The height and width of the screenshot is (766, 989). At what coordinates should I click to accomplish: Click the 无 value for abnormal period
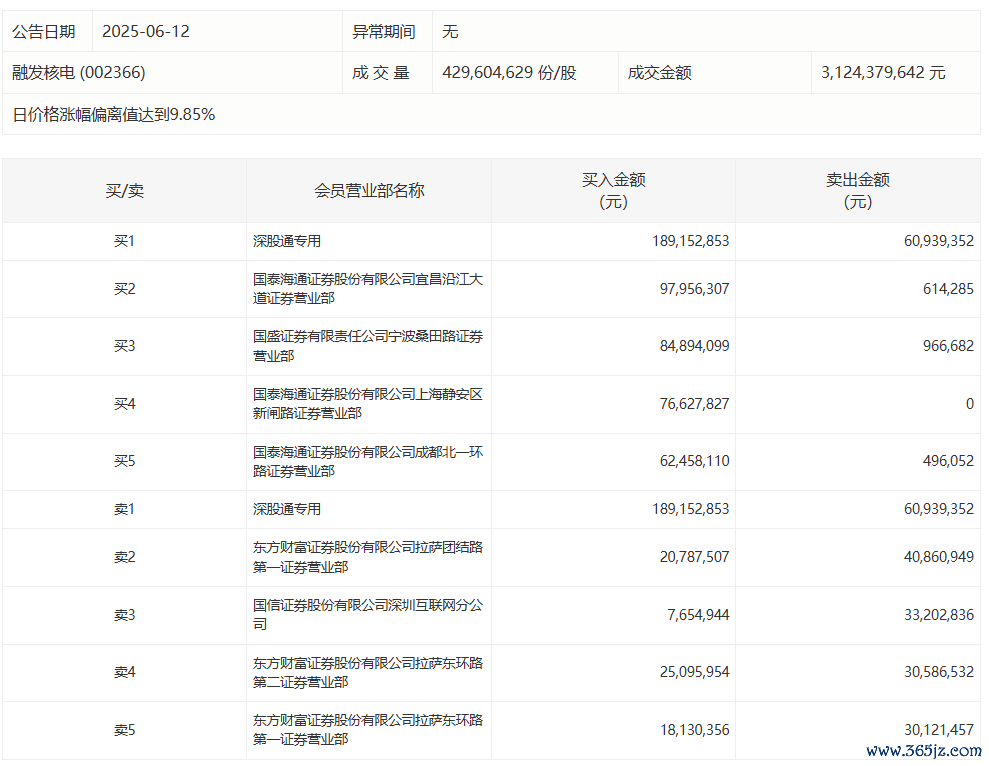click(450, 32)
